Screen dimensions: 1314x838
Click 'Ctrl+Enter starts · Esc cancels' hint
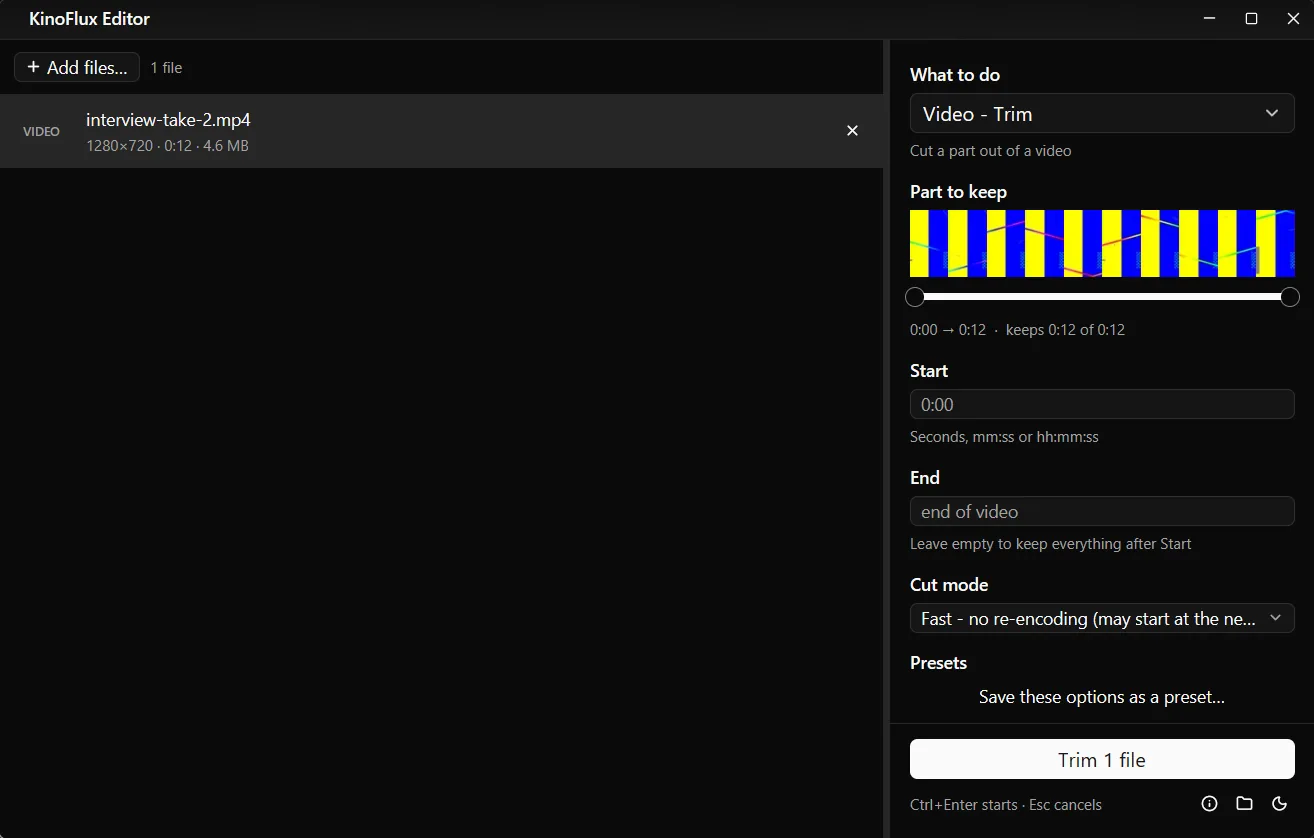click(x=1006, y=805)
